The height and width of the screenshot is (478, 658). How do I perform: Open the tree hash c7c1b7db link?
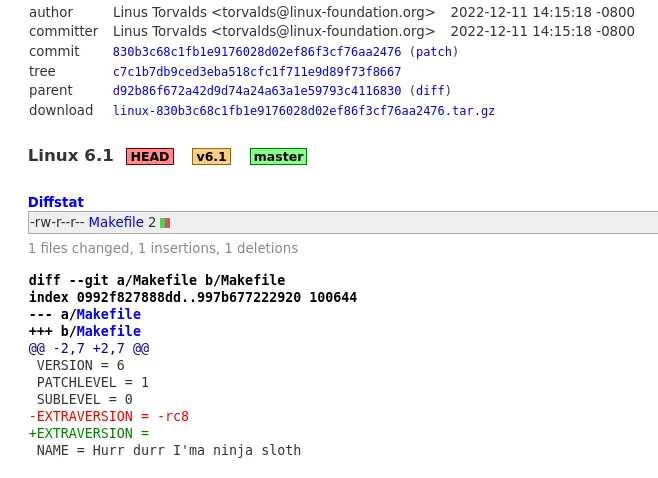pos(257,72)
